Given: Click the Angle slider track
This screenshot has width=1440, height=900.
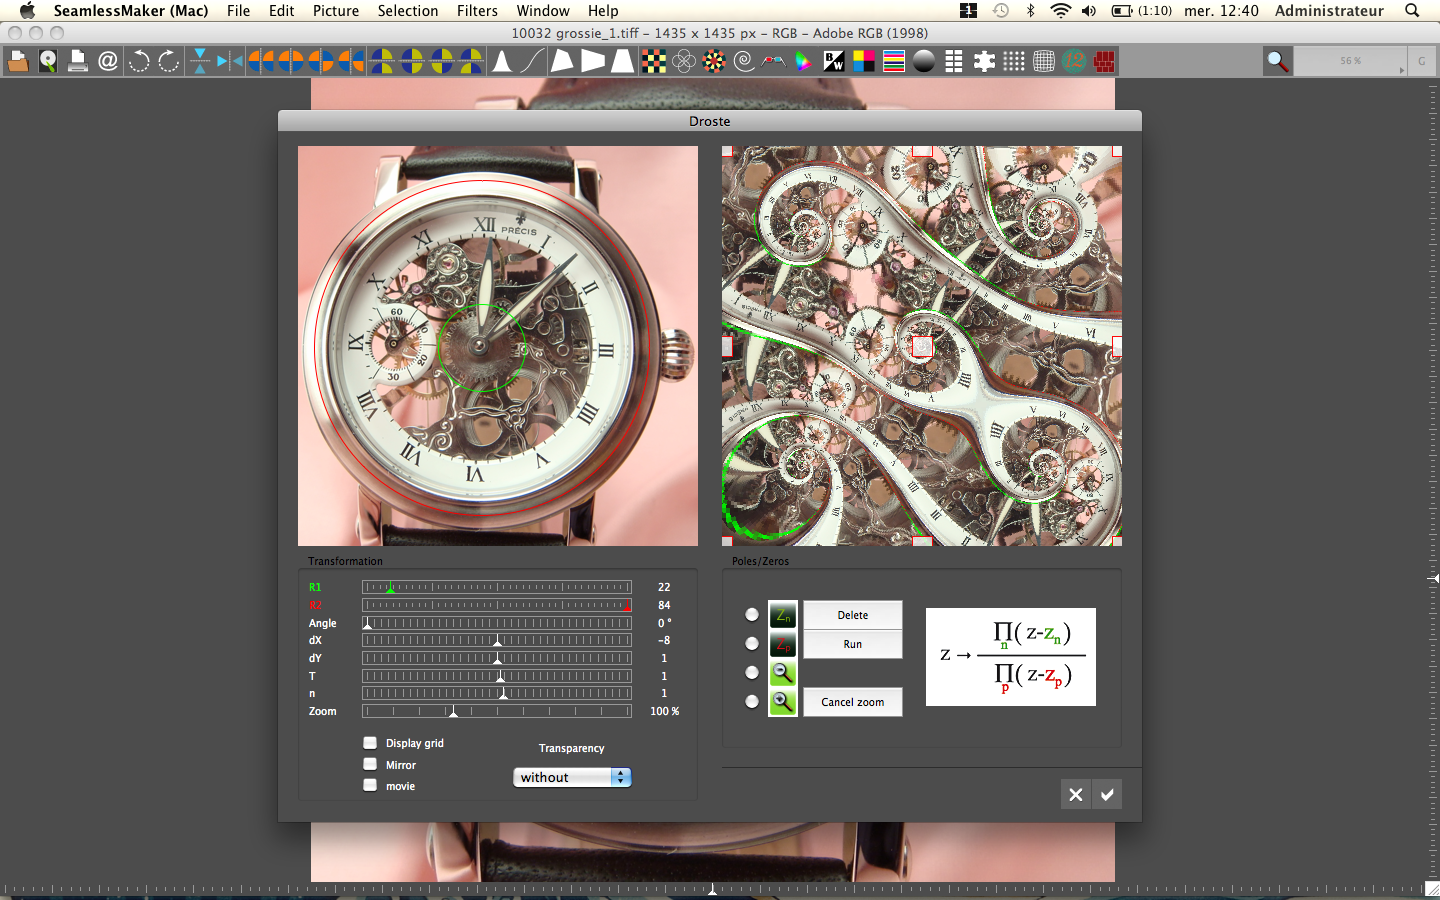Looking at the screenshot, I should (497, 623).
